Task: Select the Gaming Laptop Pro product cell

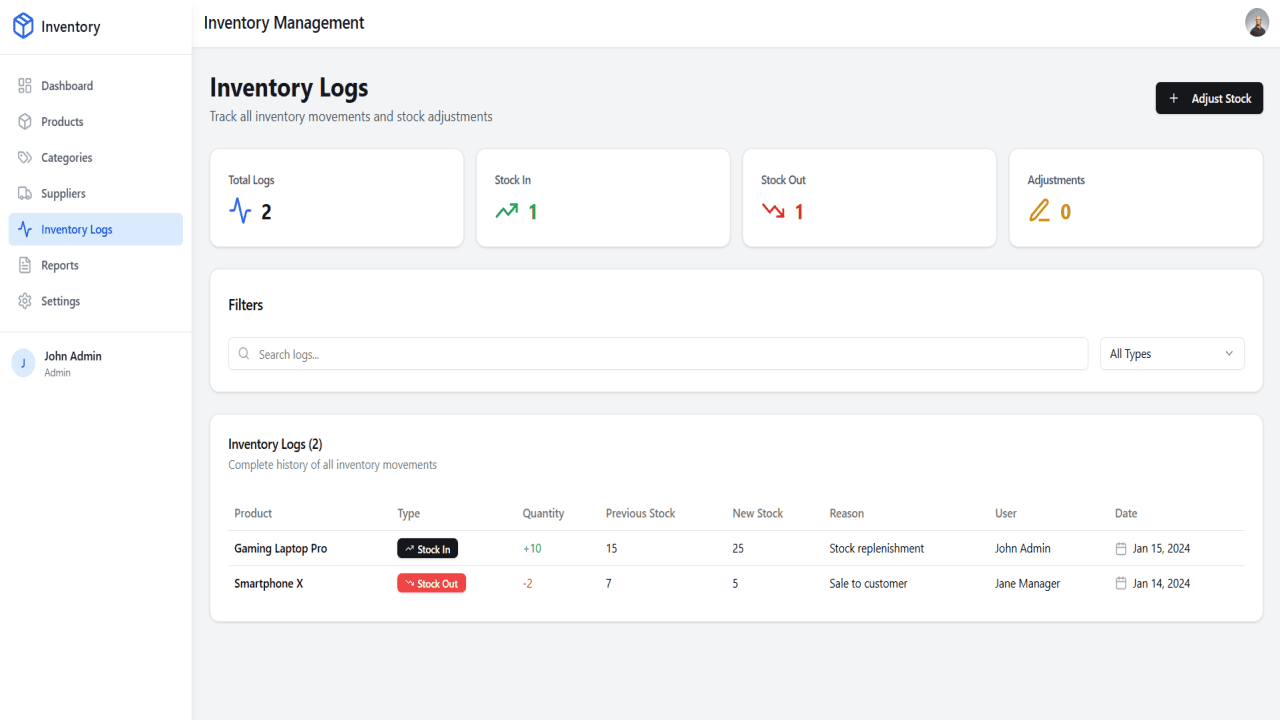Action: (281, 548)
